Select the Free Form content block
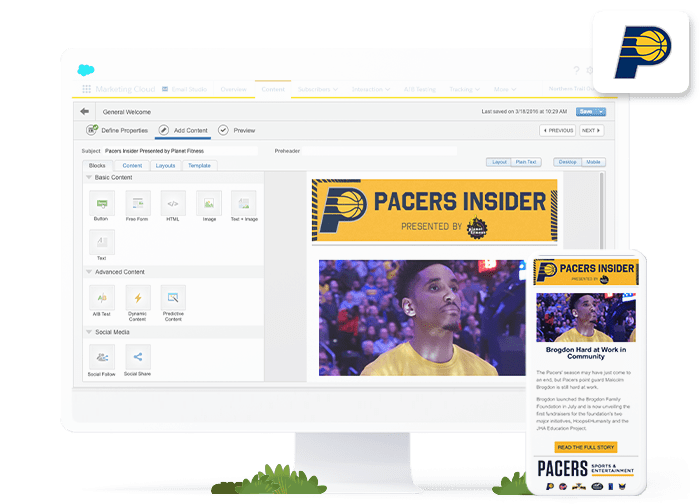700x504 pixels. [138, 204]
